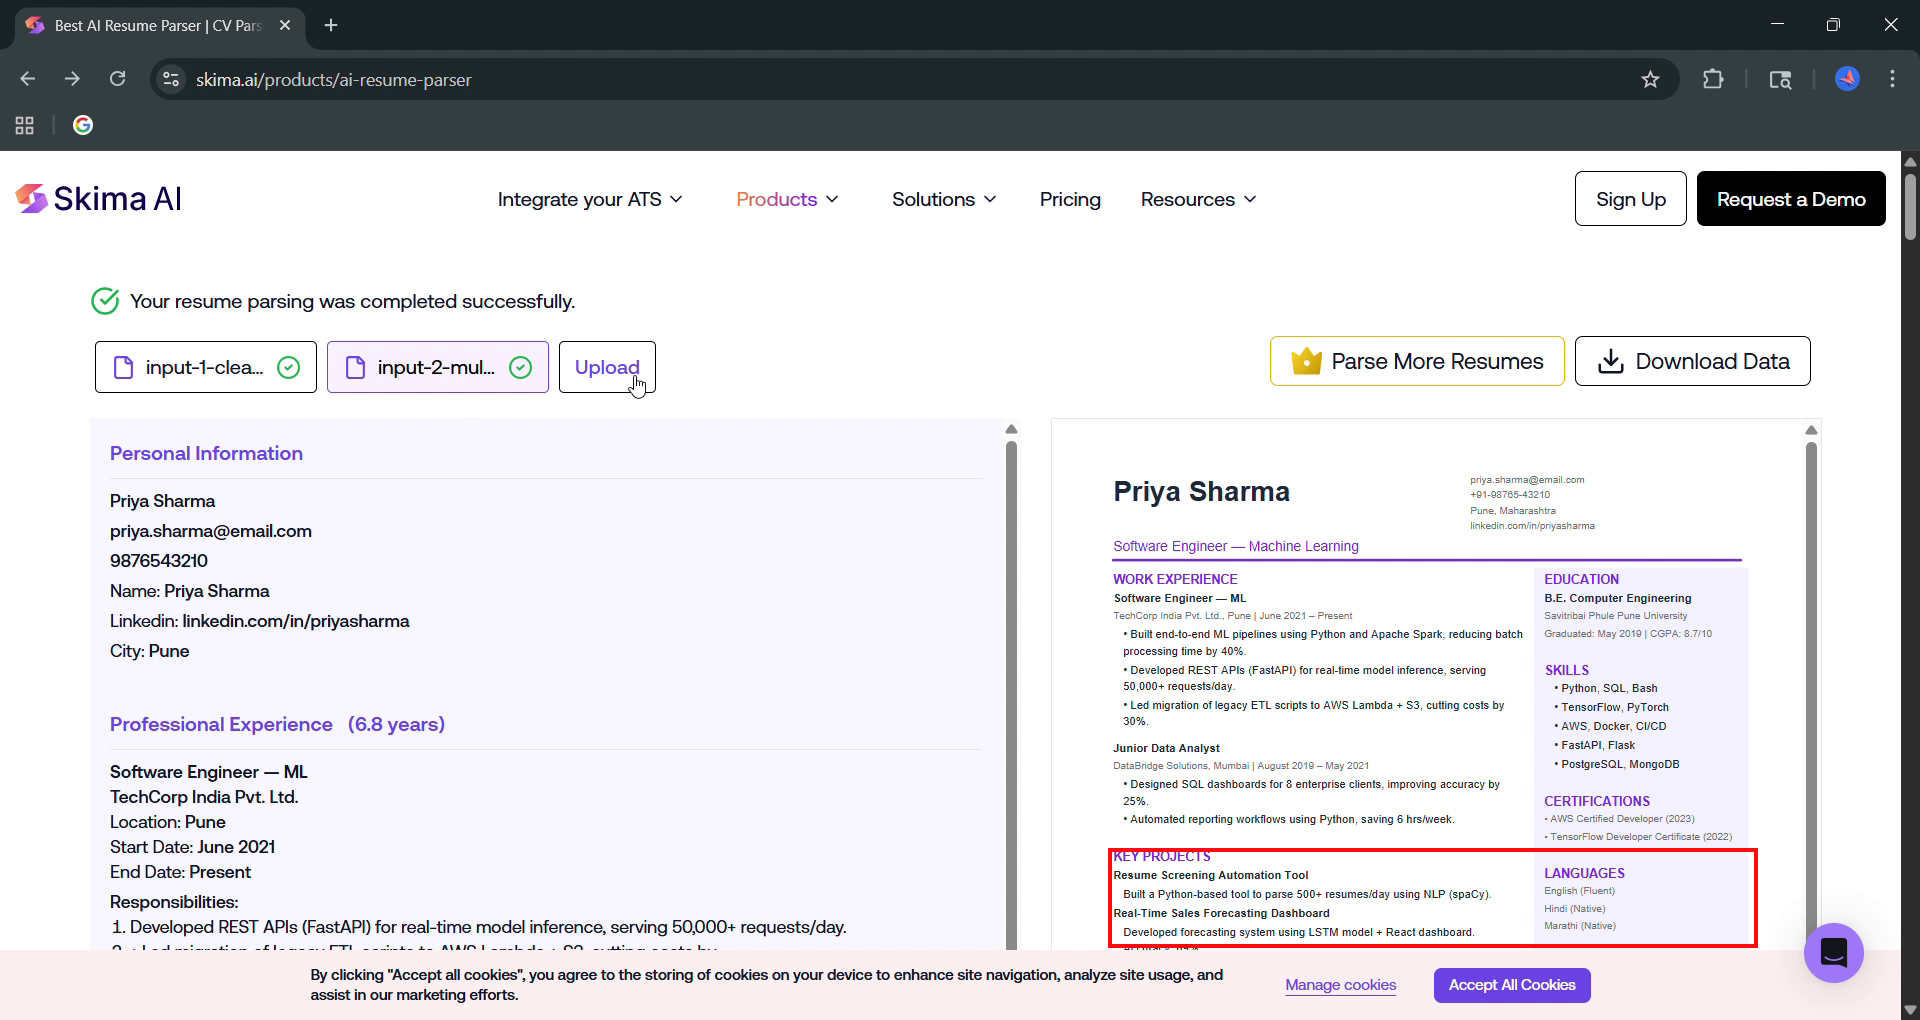Screen dimensions: 1920x1020
Task: Click TechCorp India Pvt. Ltd. text
Action: click(x=204, y=797)
